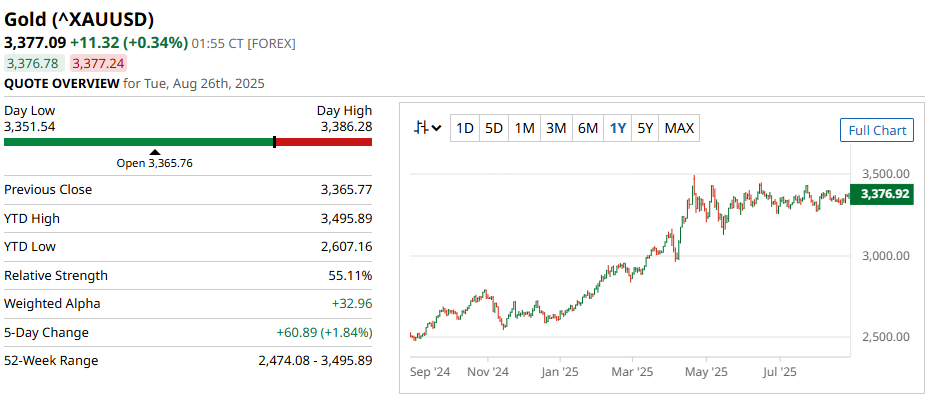Select the 5D chart range
The image size is (927, 396).
point(494,128)
